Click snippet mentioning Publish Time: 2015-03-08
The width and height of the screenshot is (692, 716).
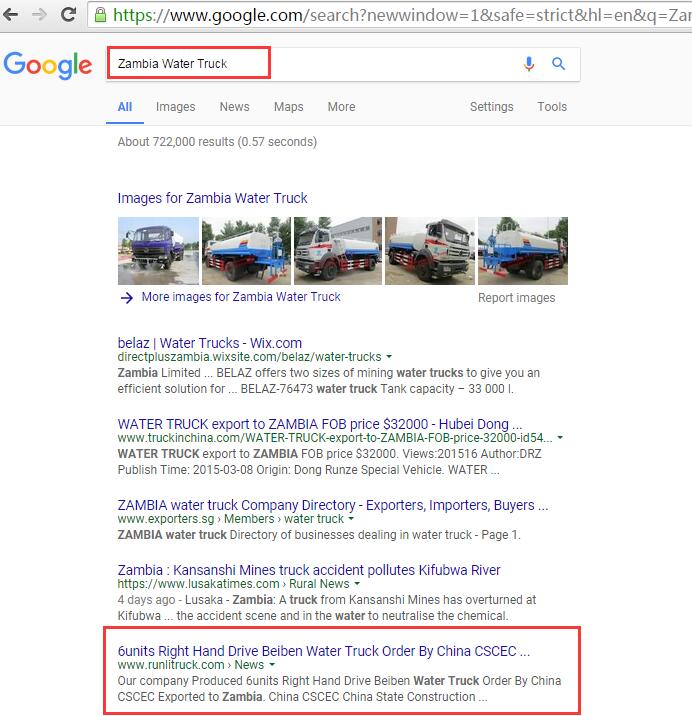(308, 470)
